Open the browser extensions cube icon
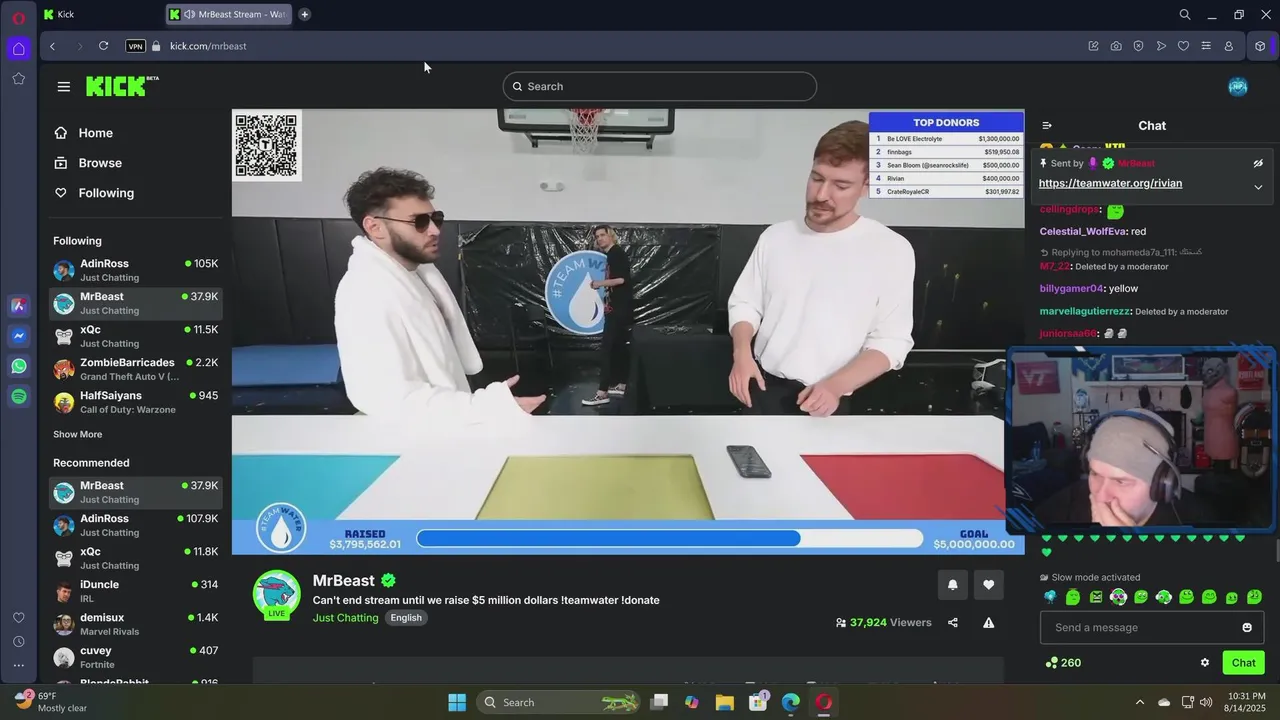This screenshot has width=1280, height=720. pos(1260,46)
